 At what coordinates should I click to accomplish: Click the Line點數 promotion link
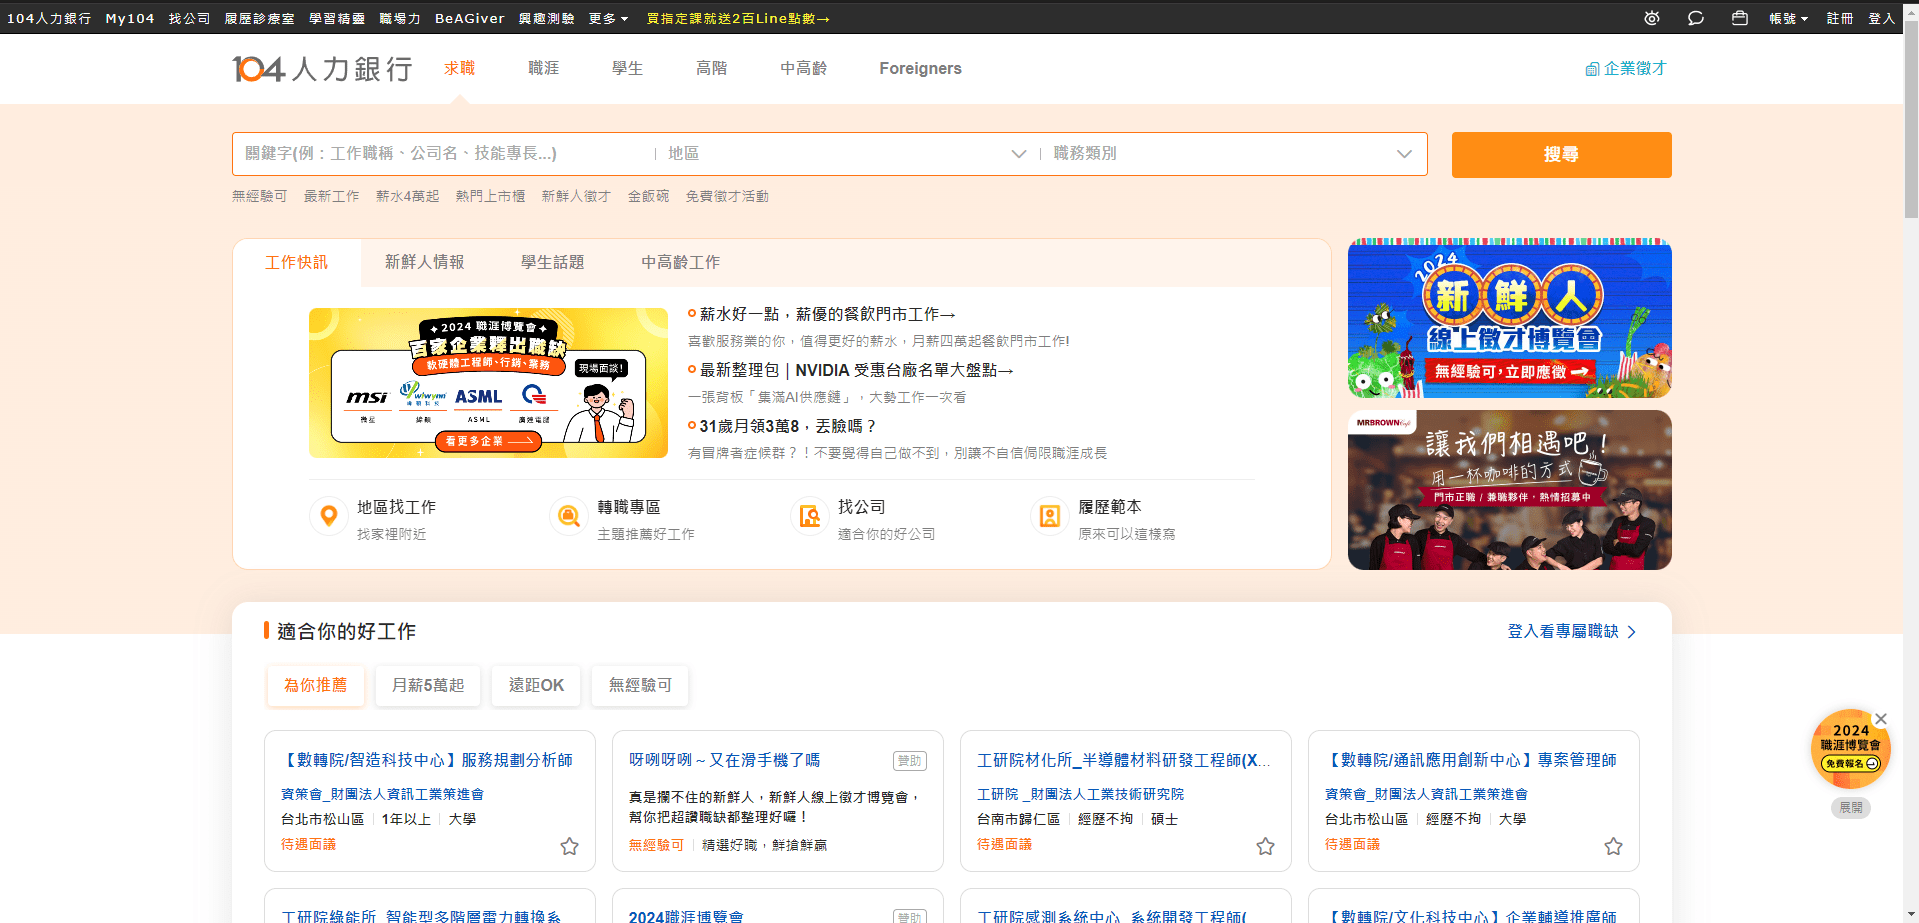pos(738,18)
